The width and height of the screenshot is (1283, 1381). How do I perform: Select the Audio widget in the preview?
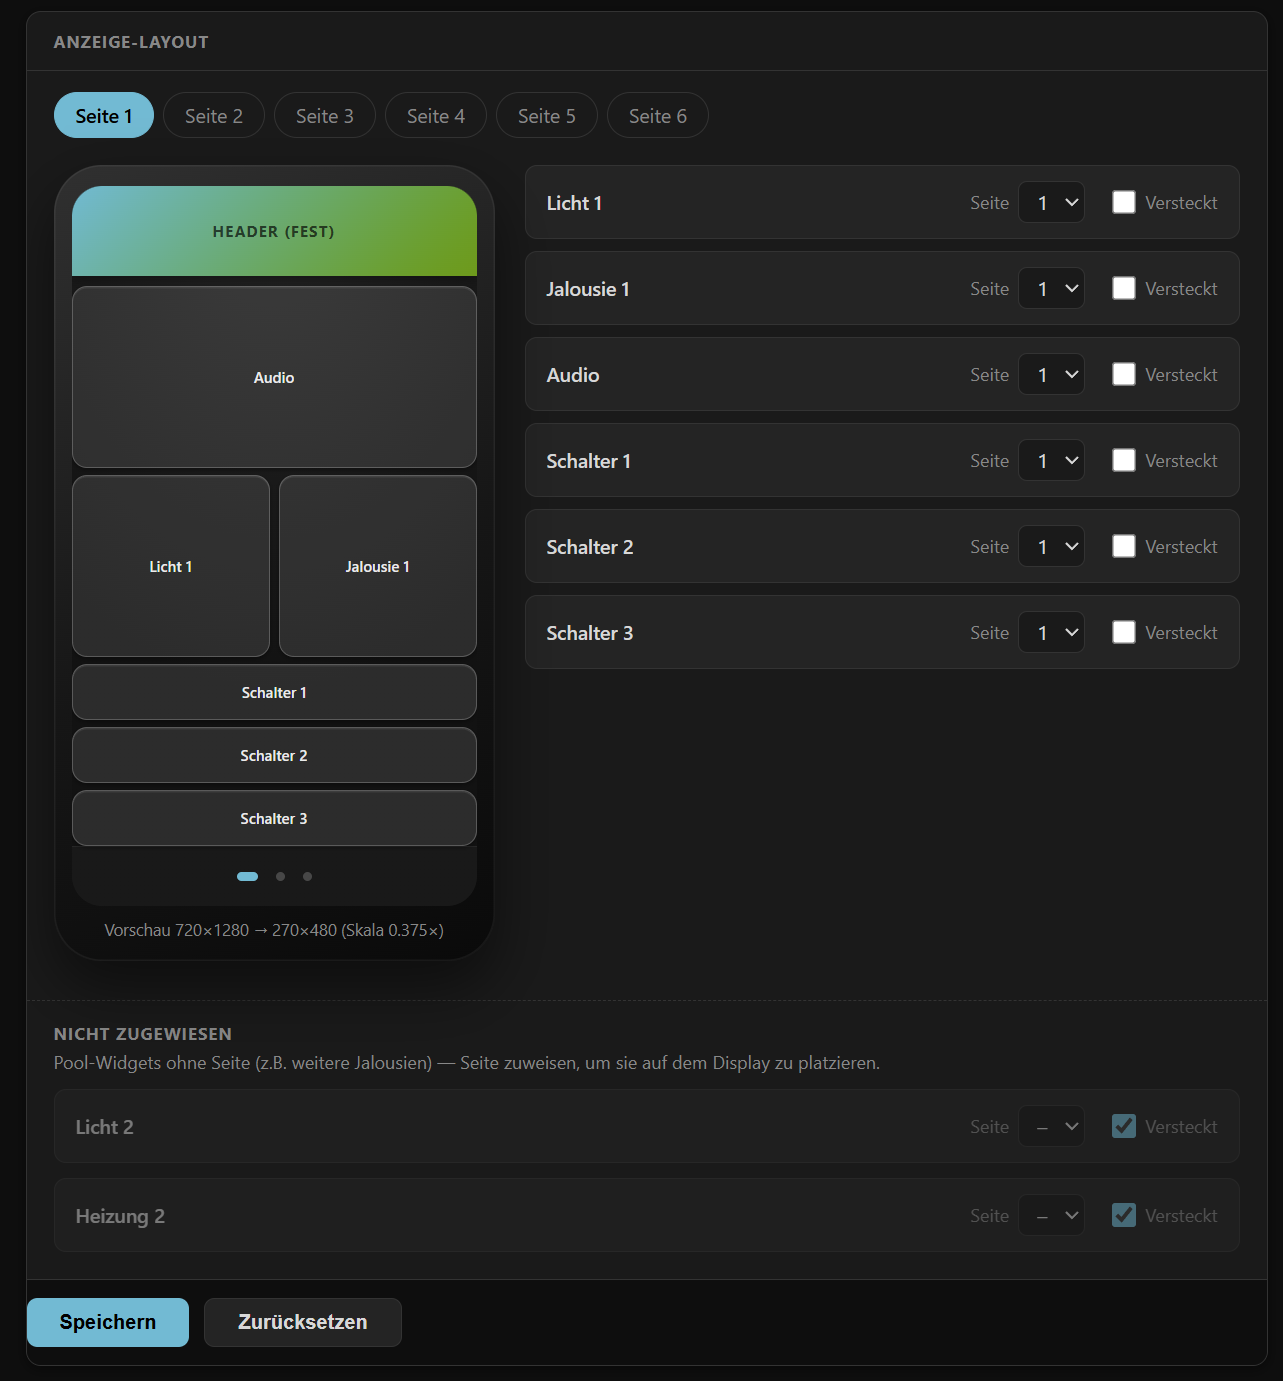(x=274, y=377)
